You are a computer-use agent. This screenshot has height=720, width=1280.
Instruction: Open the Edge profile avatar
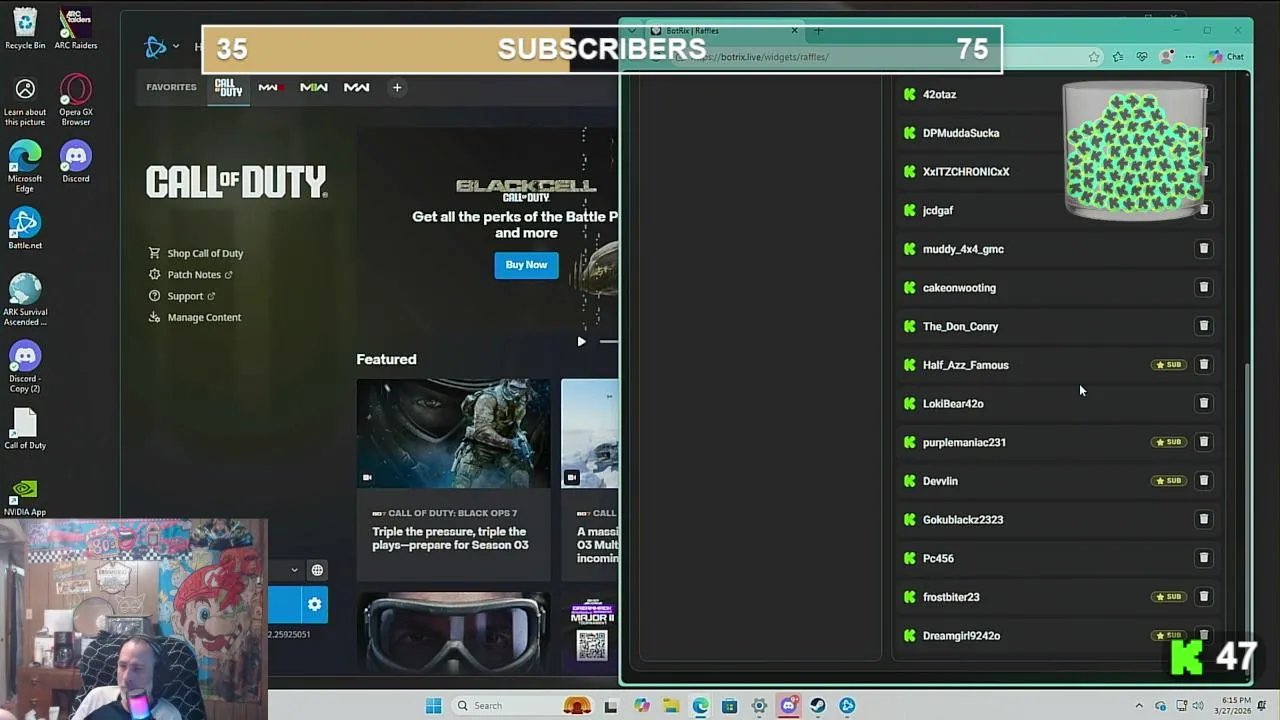[x=1166, y=57]
